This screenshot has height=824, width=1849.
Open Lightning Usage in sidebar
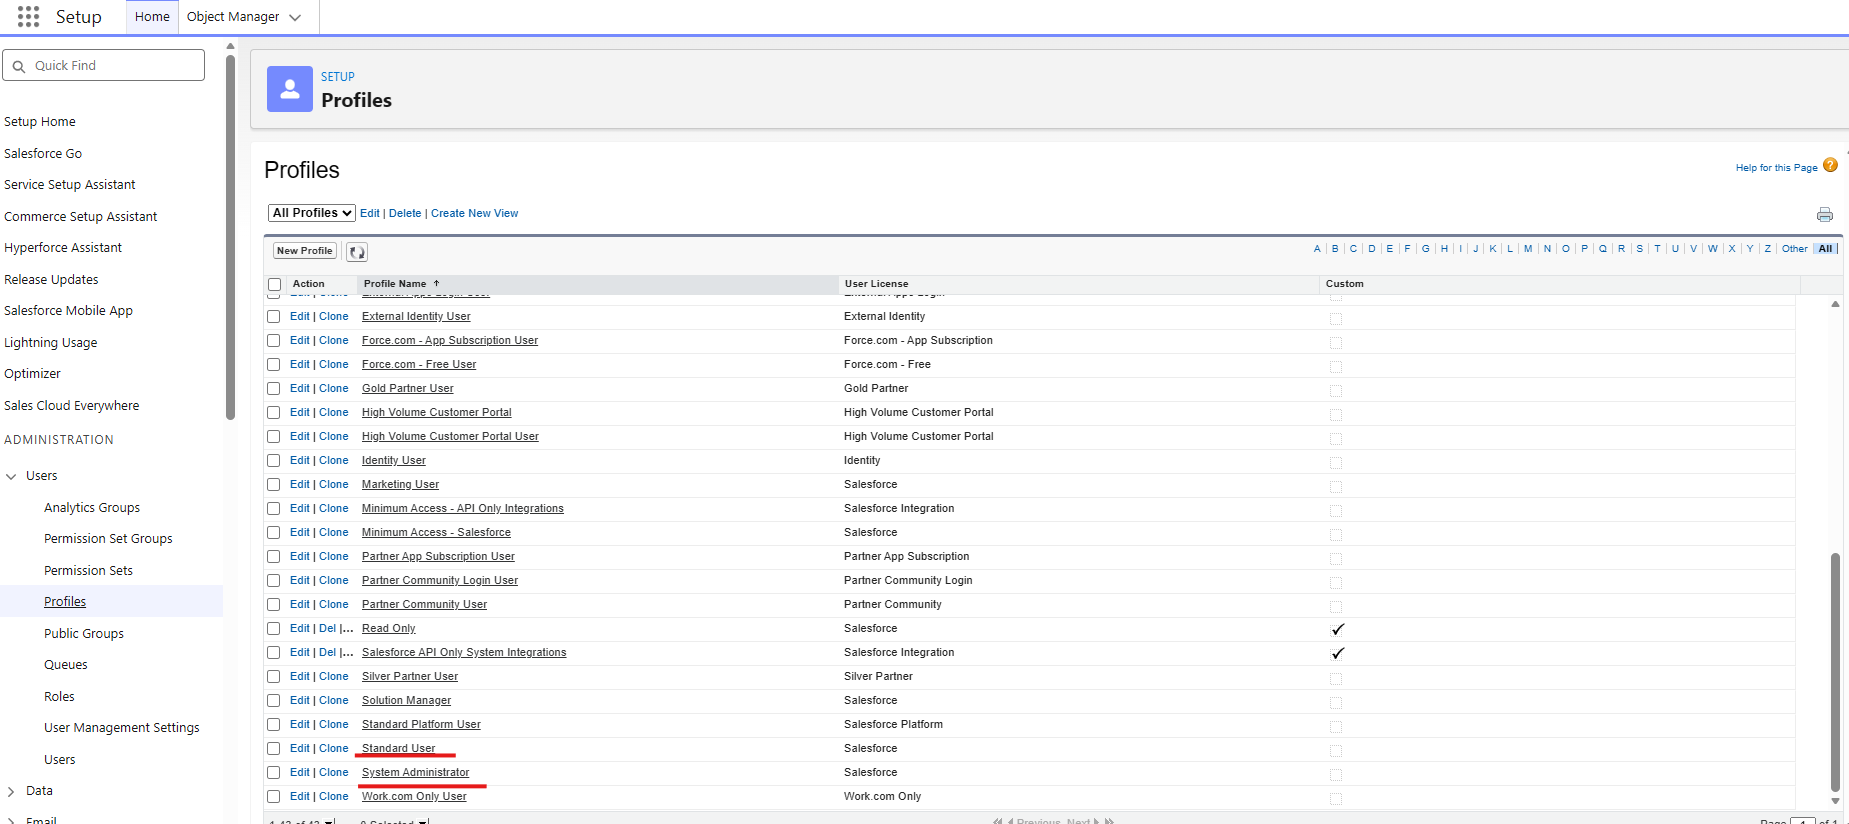[x=51, y=343]
